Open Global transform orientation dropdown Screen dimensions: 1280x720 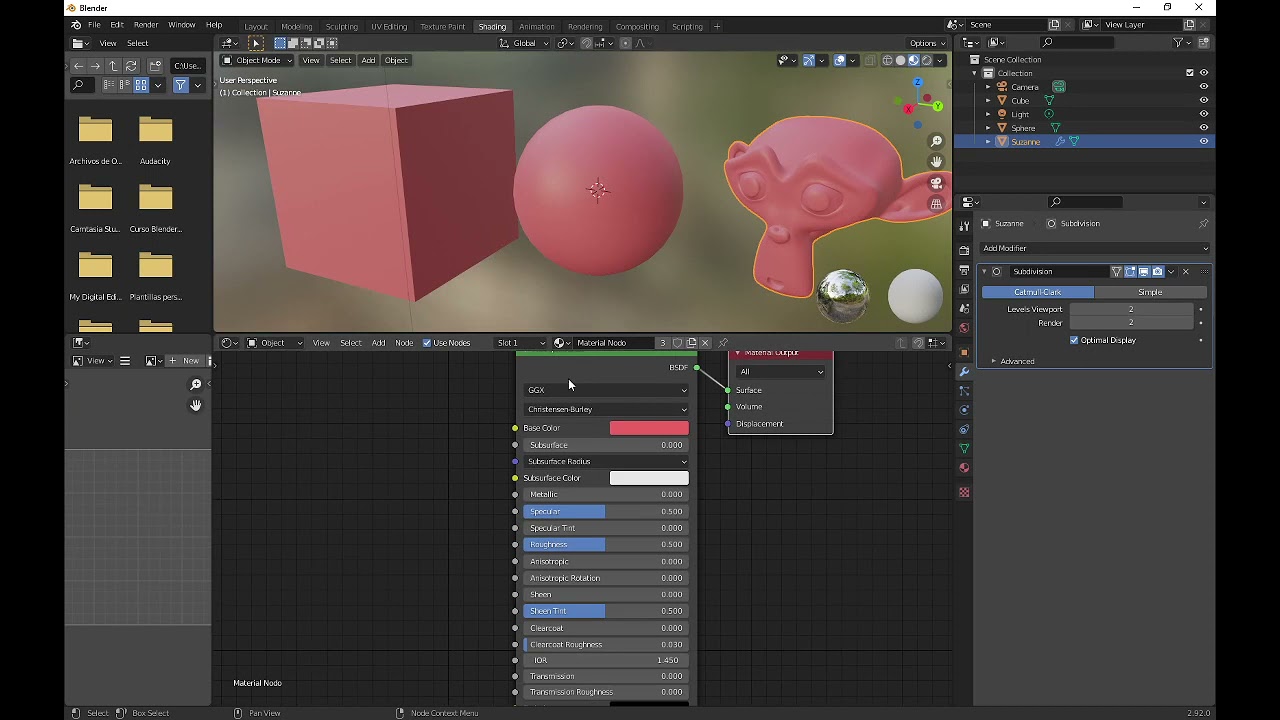coord(525,43)
